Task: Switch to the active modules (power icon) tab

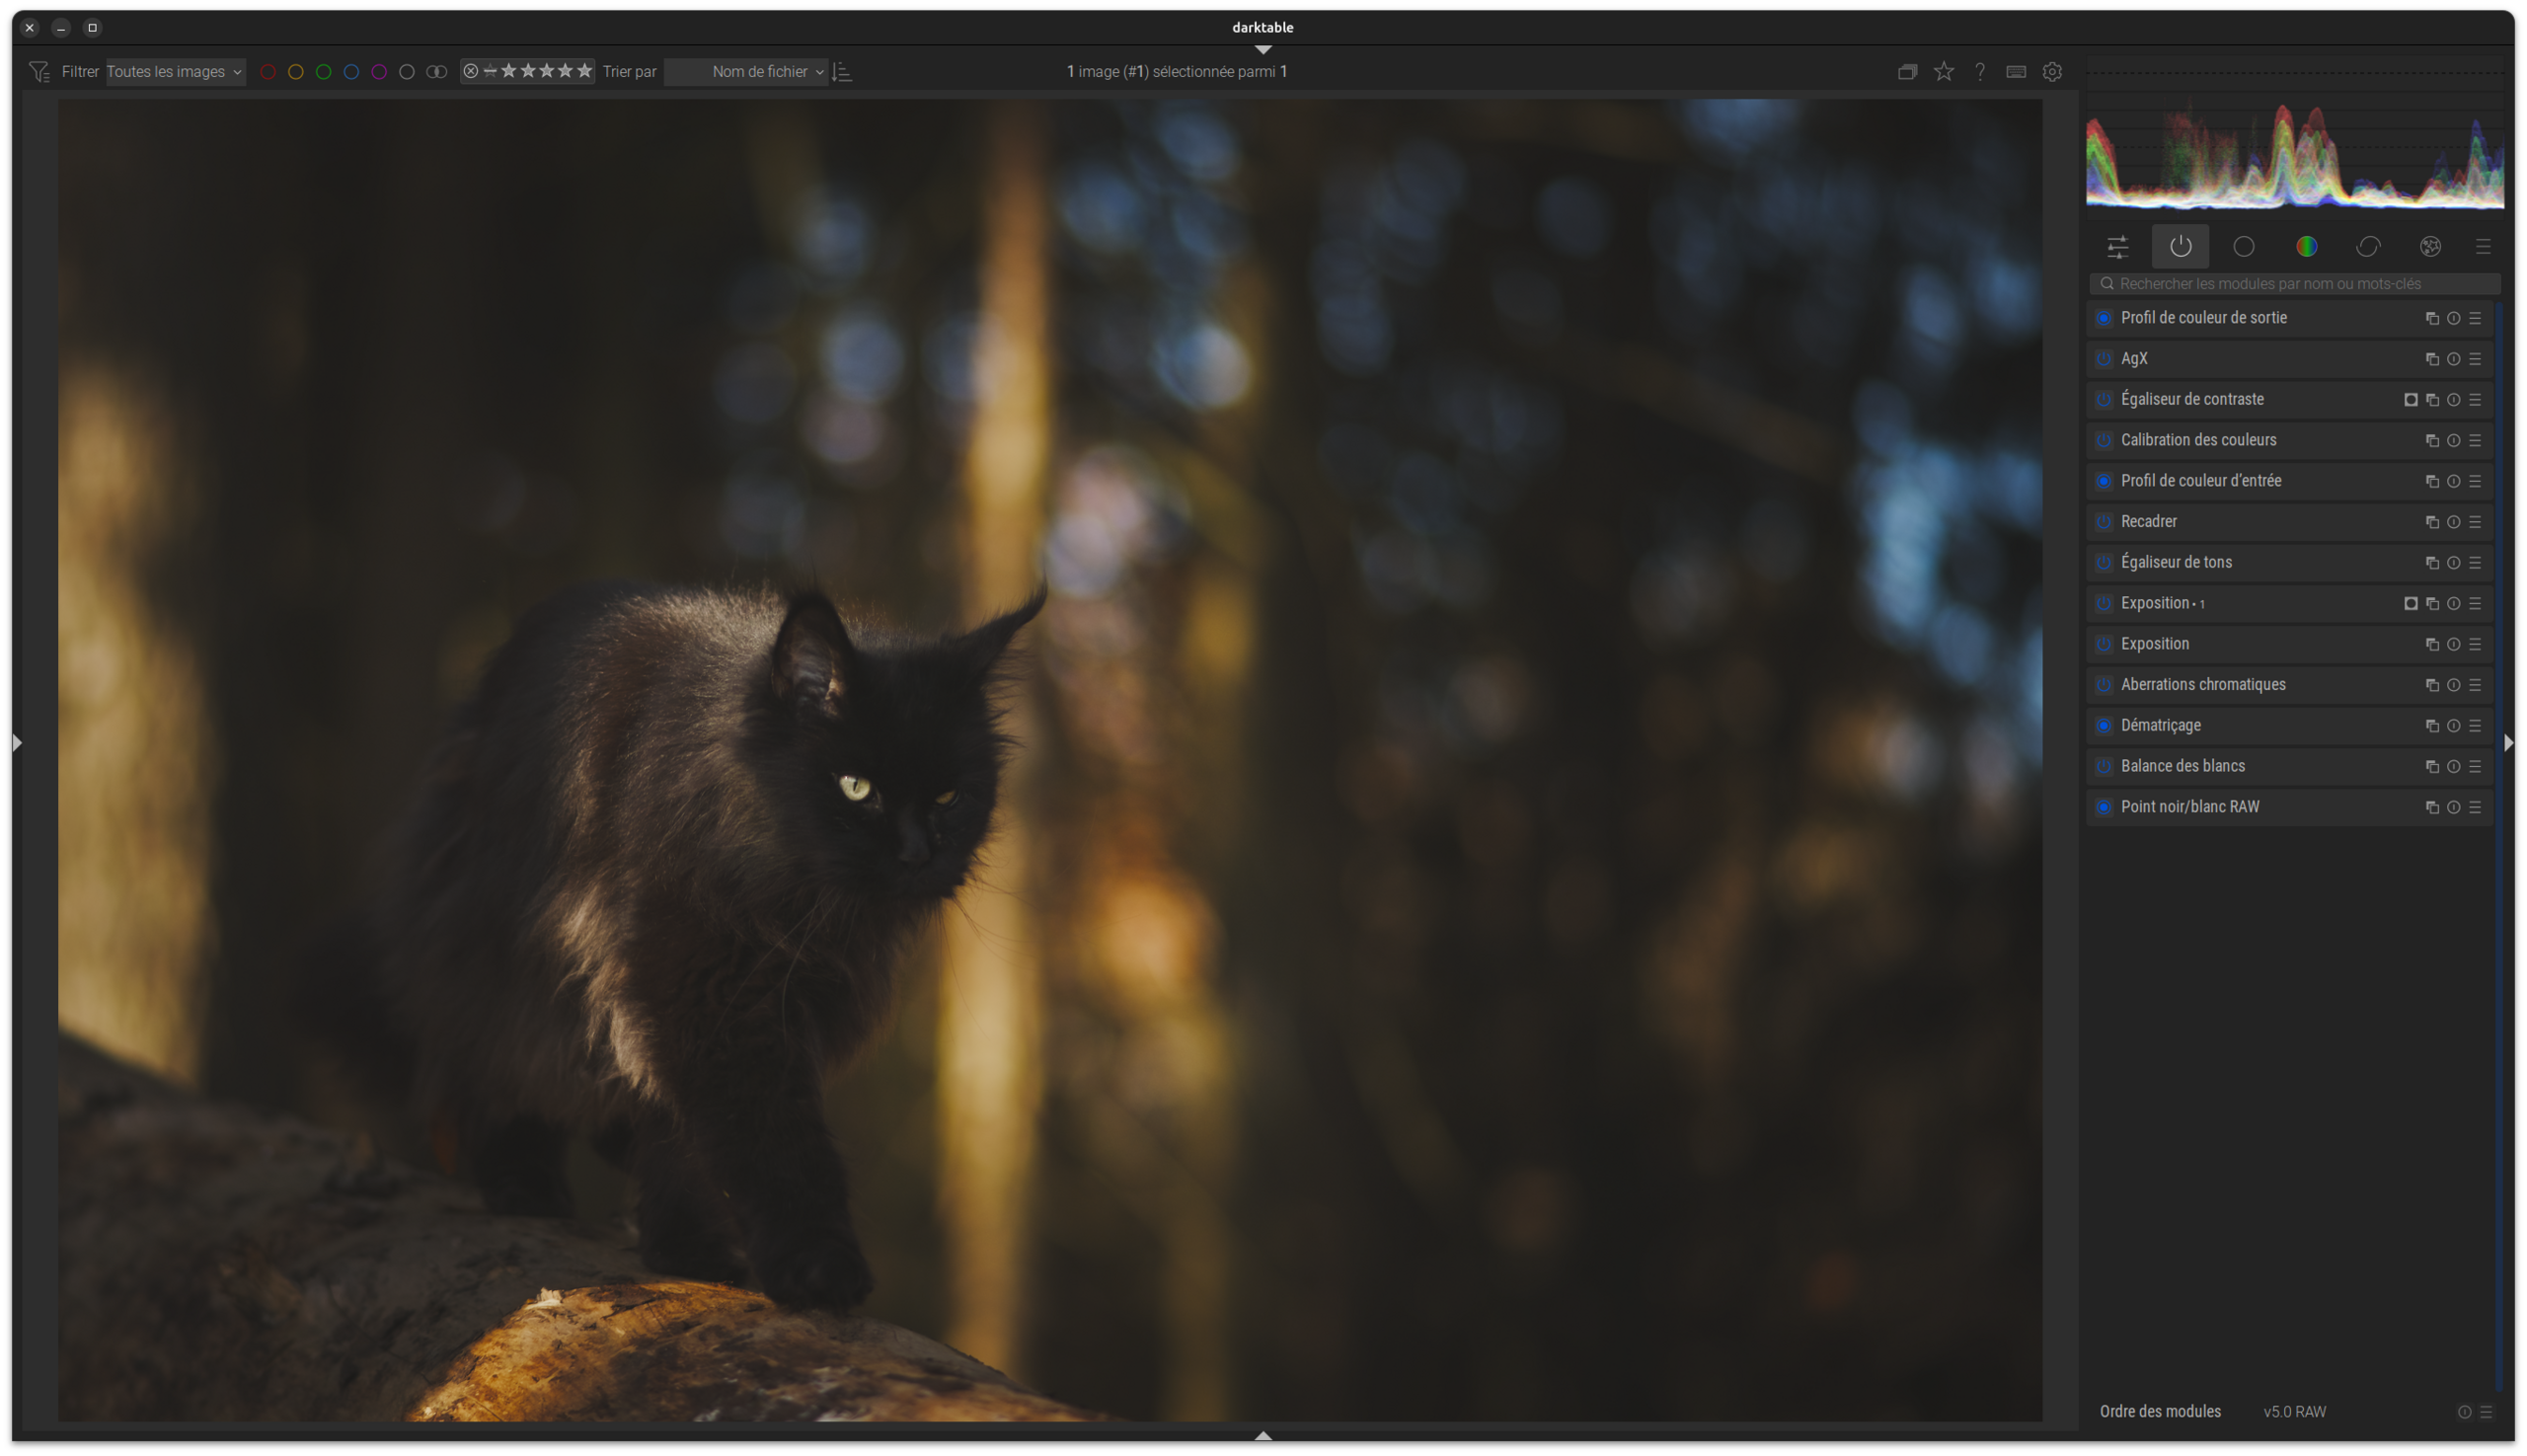Action: (2180, 247)
